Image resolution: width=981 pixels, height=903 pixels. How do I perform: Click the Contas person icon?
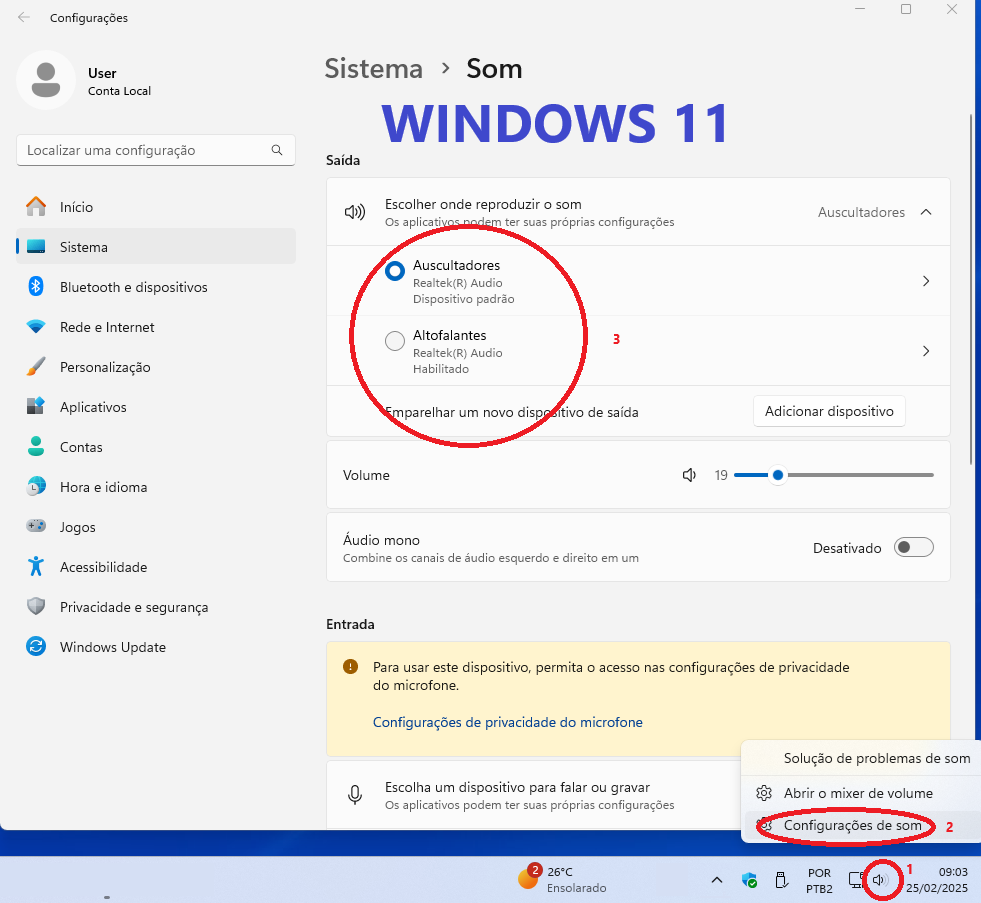[36, 446]
